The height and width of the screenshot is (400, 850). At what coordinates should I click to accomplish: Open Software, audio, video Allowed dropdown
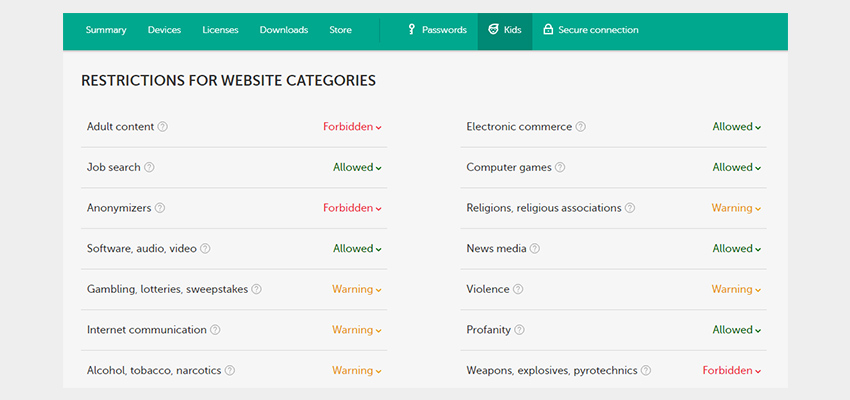357,249
